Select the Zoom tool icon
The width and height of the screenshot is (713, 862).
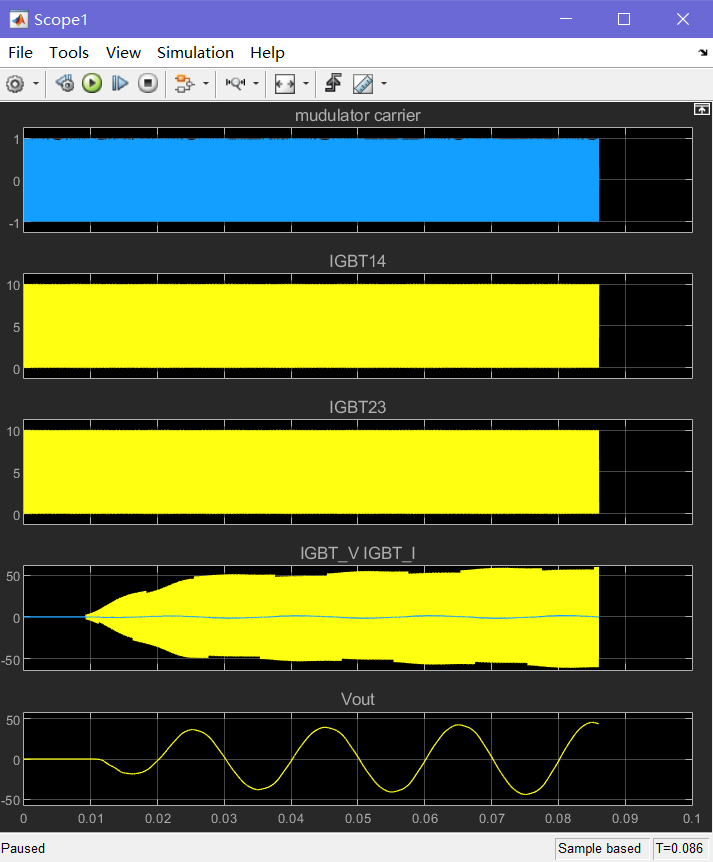point(235,84)
